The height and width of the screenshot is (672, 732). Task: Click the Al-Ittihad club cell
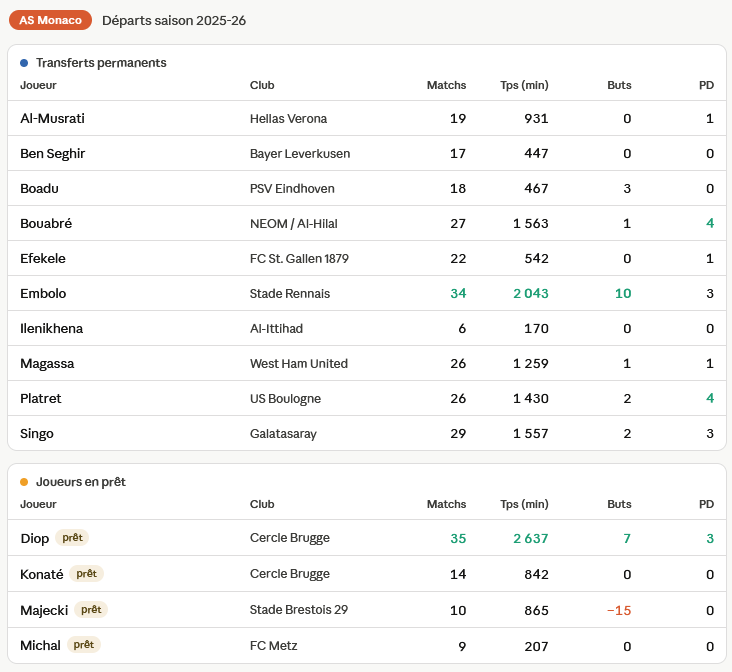click(276, 329)
